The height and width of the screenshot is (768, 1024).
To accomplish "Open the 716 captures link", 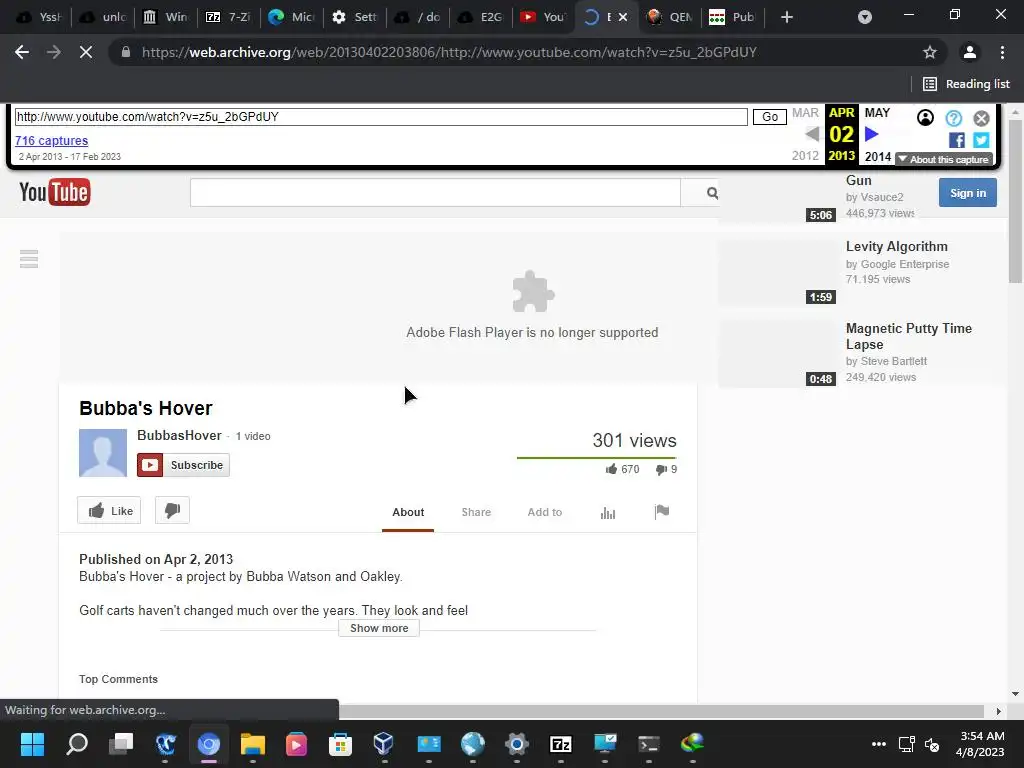I will [52, 140].
